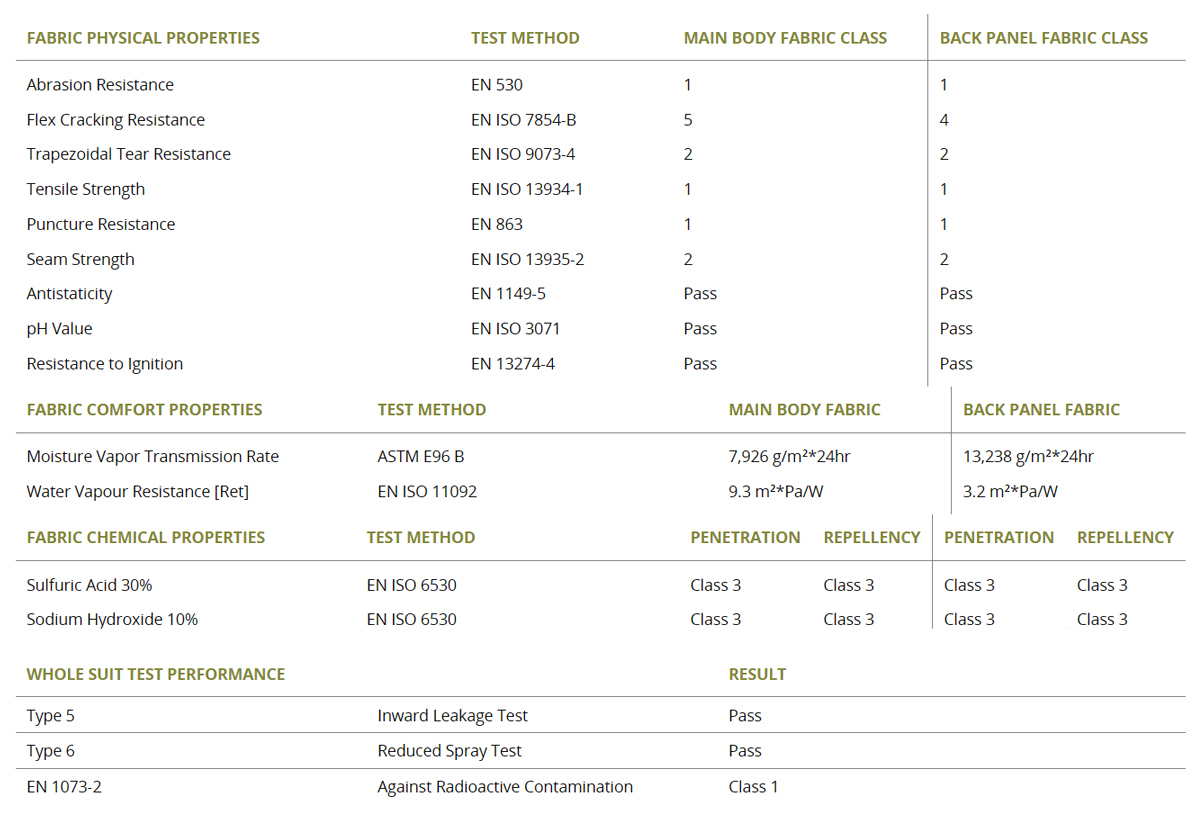The image size is (1200, 820).
Task: Click Antistaticity main body Pass result
Action: tap(700, 293)
